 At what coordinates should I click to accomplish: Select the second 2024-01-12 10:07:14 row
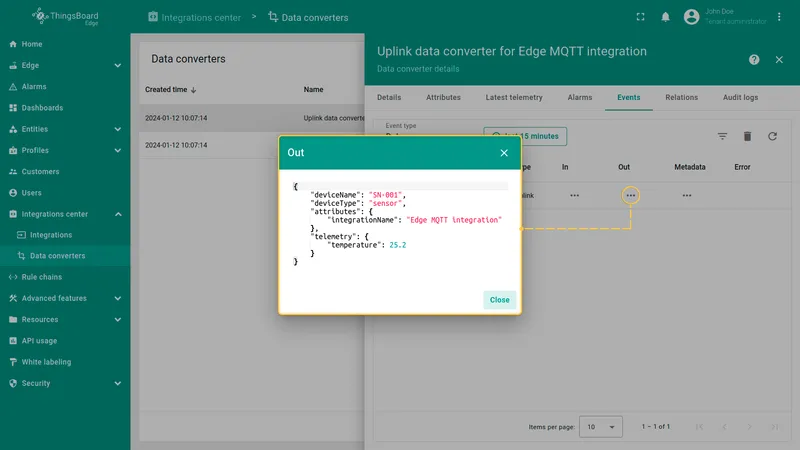[252, 145]
